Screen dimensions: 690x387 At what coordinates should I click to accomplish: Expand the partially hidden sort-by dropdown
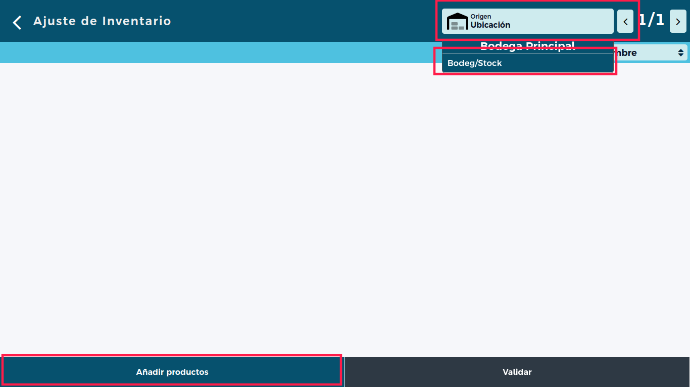pyautogui.click(x=650, y=53)
